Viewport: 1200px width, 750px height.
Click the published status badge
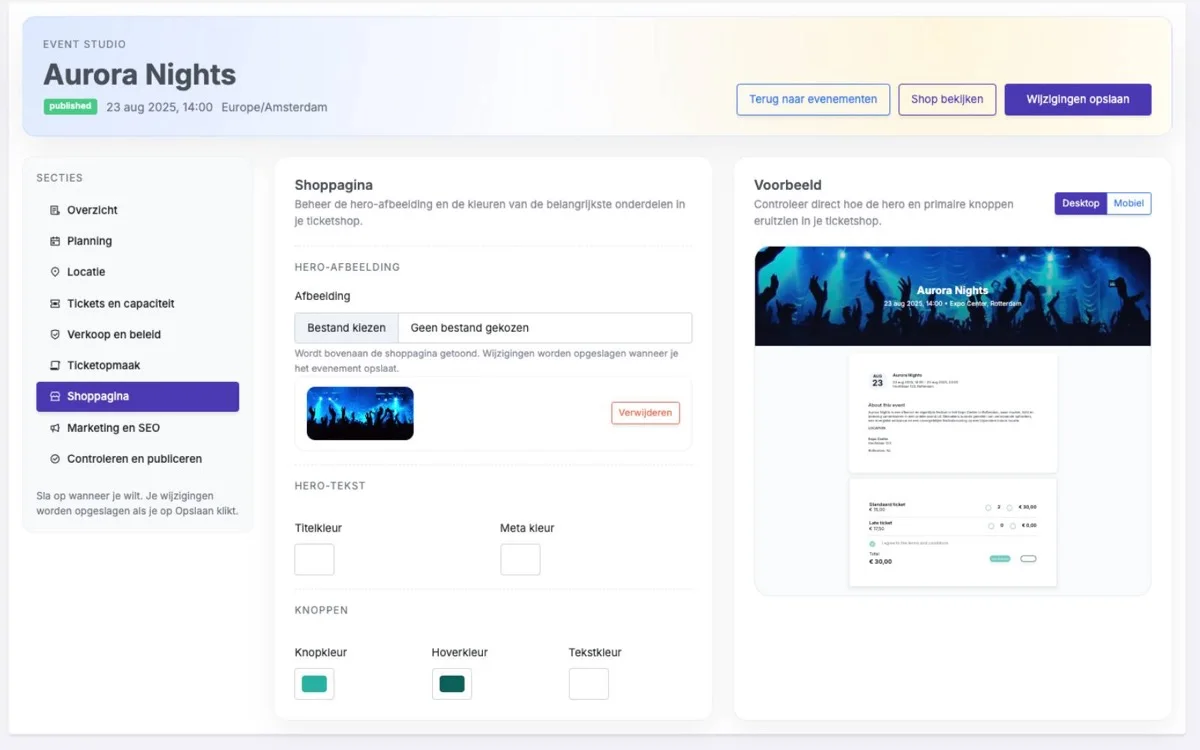pos(70,106)
